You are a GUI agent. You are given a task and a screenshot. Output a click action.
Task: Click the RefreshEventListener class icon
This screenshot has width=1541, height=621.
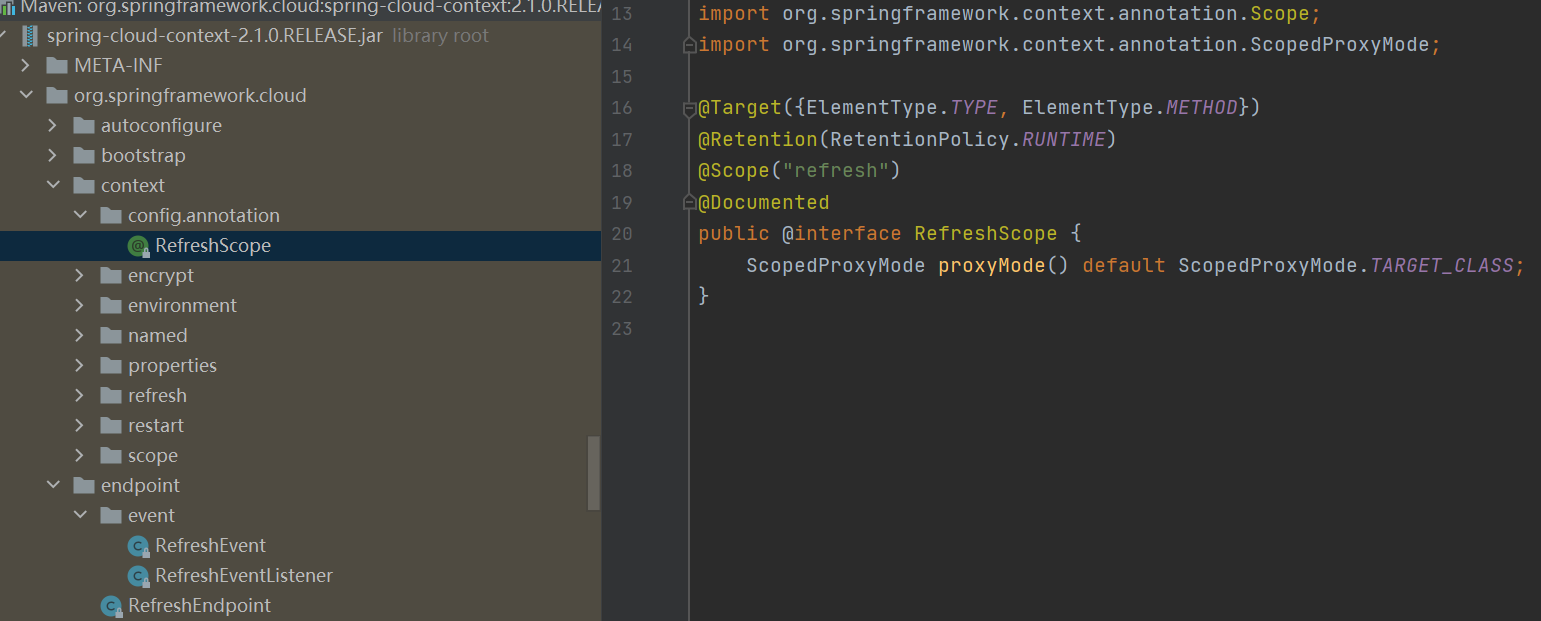139,576
